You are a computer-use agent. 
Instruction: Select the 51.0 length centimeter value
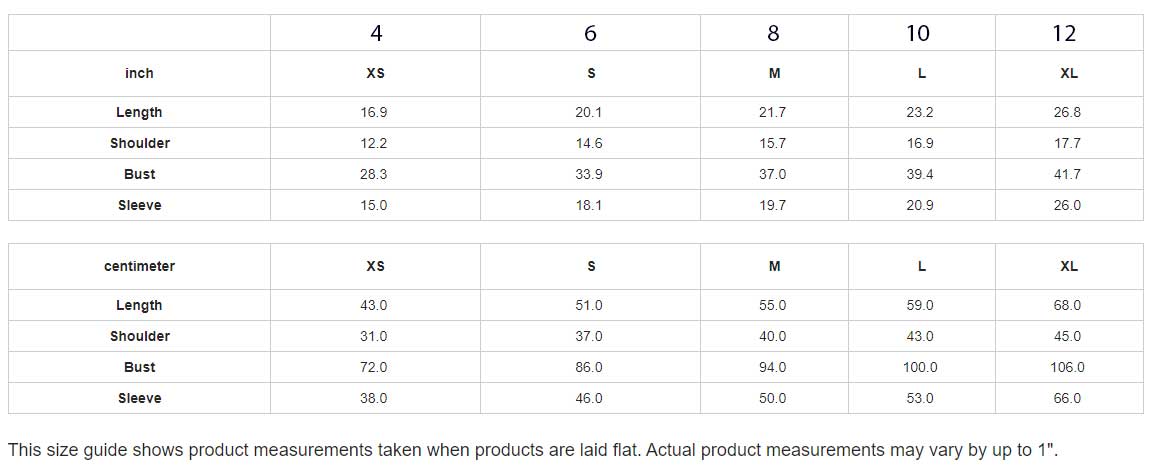589,306
